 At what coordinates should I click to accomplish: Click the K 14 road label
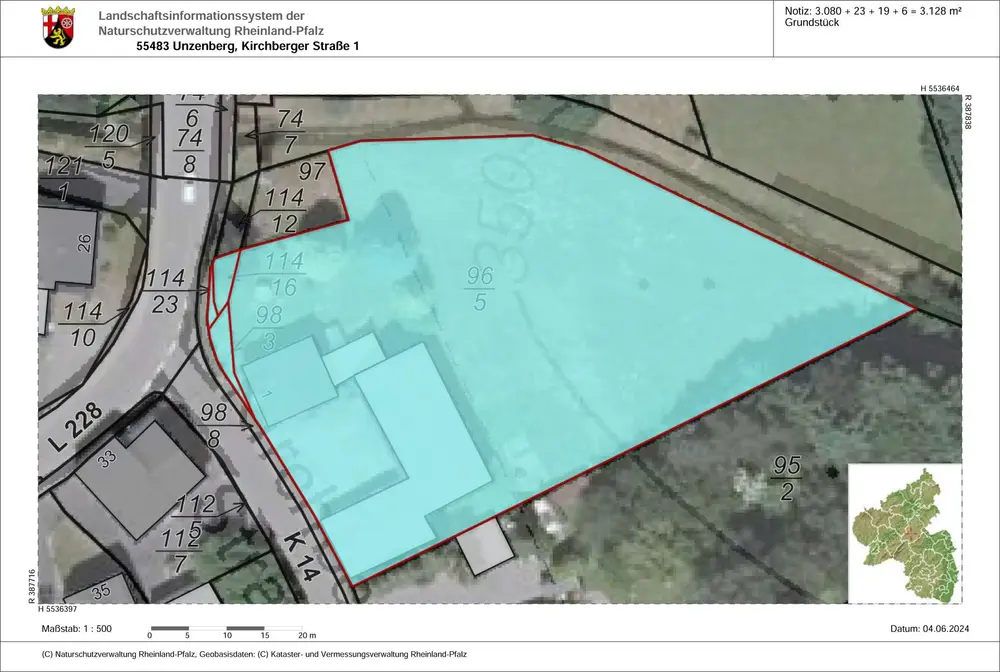click(301, 556)
